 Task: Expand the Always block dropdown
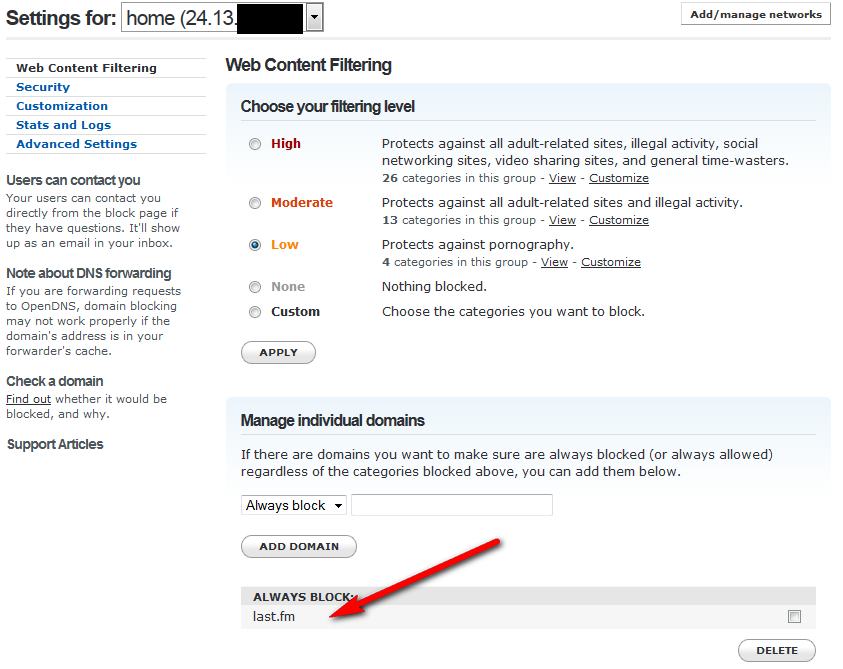pos(294,506)
